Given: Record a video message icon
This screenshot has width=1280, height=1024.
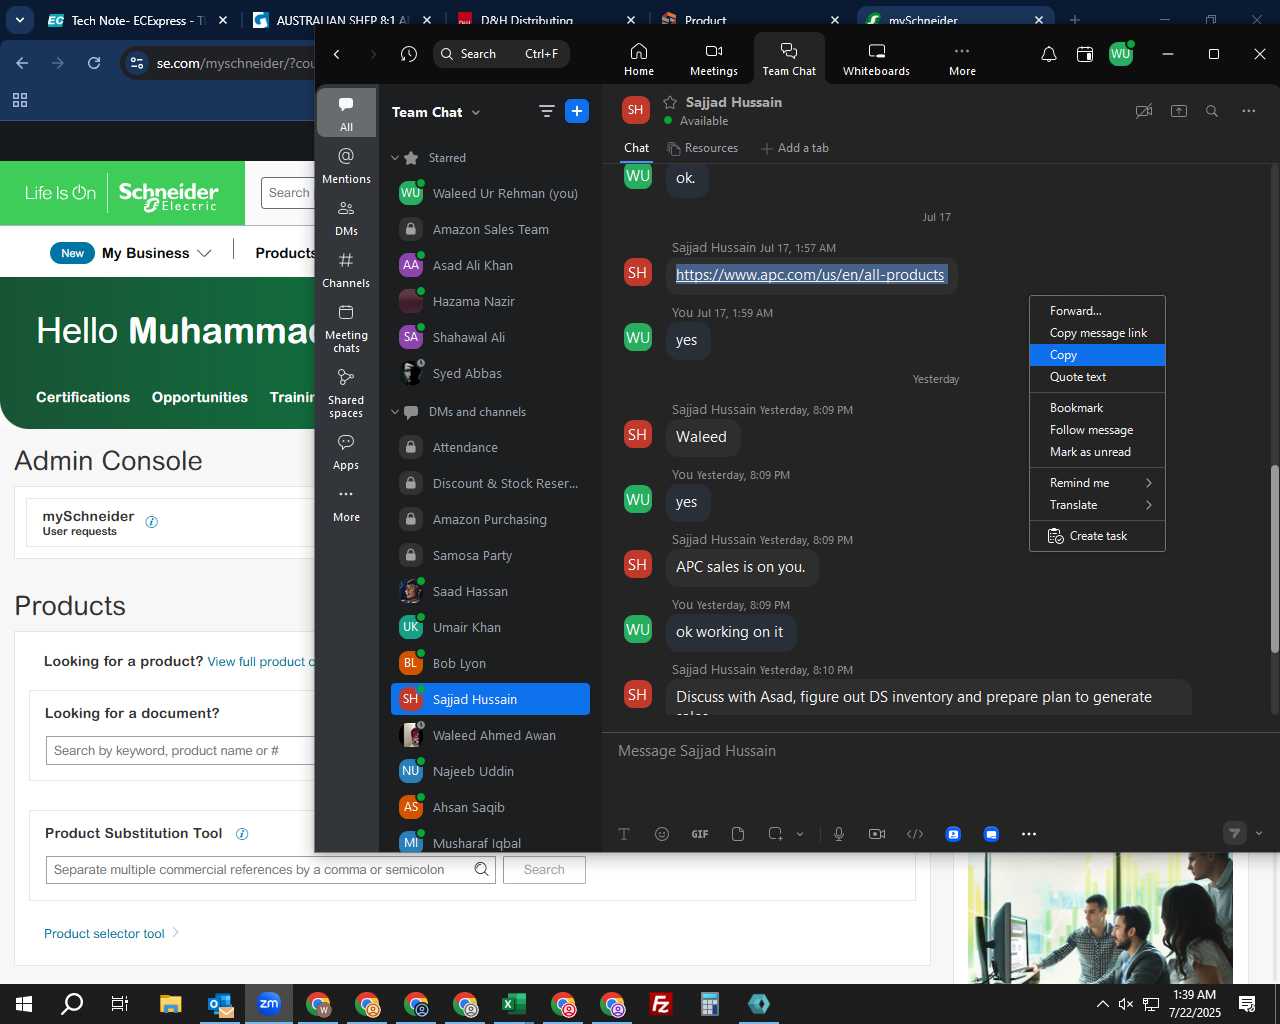Looking at the screenshot, I should point(877,834).
